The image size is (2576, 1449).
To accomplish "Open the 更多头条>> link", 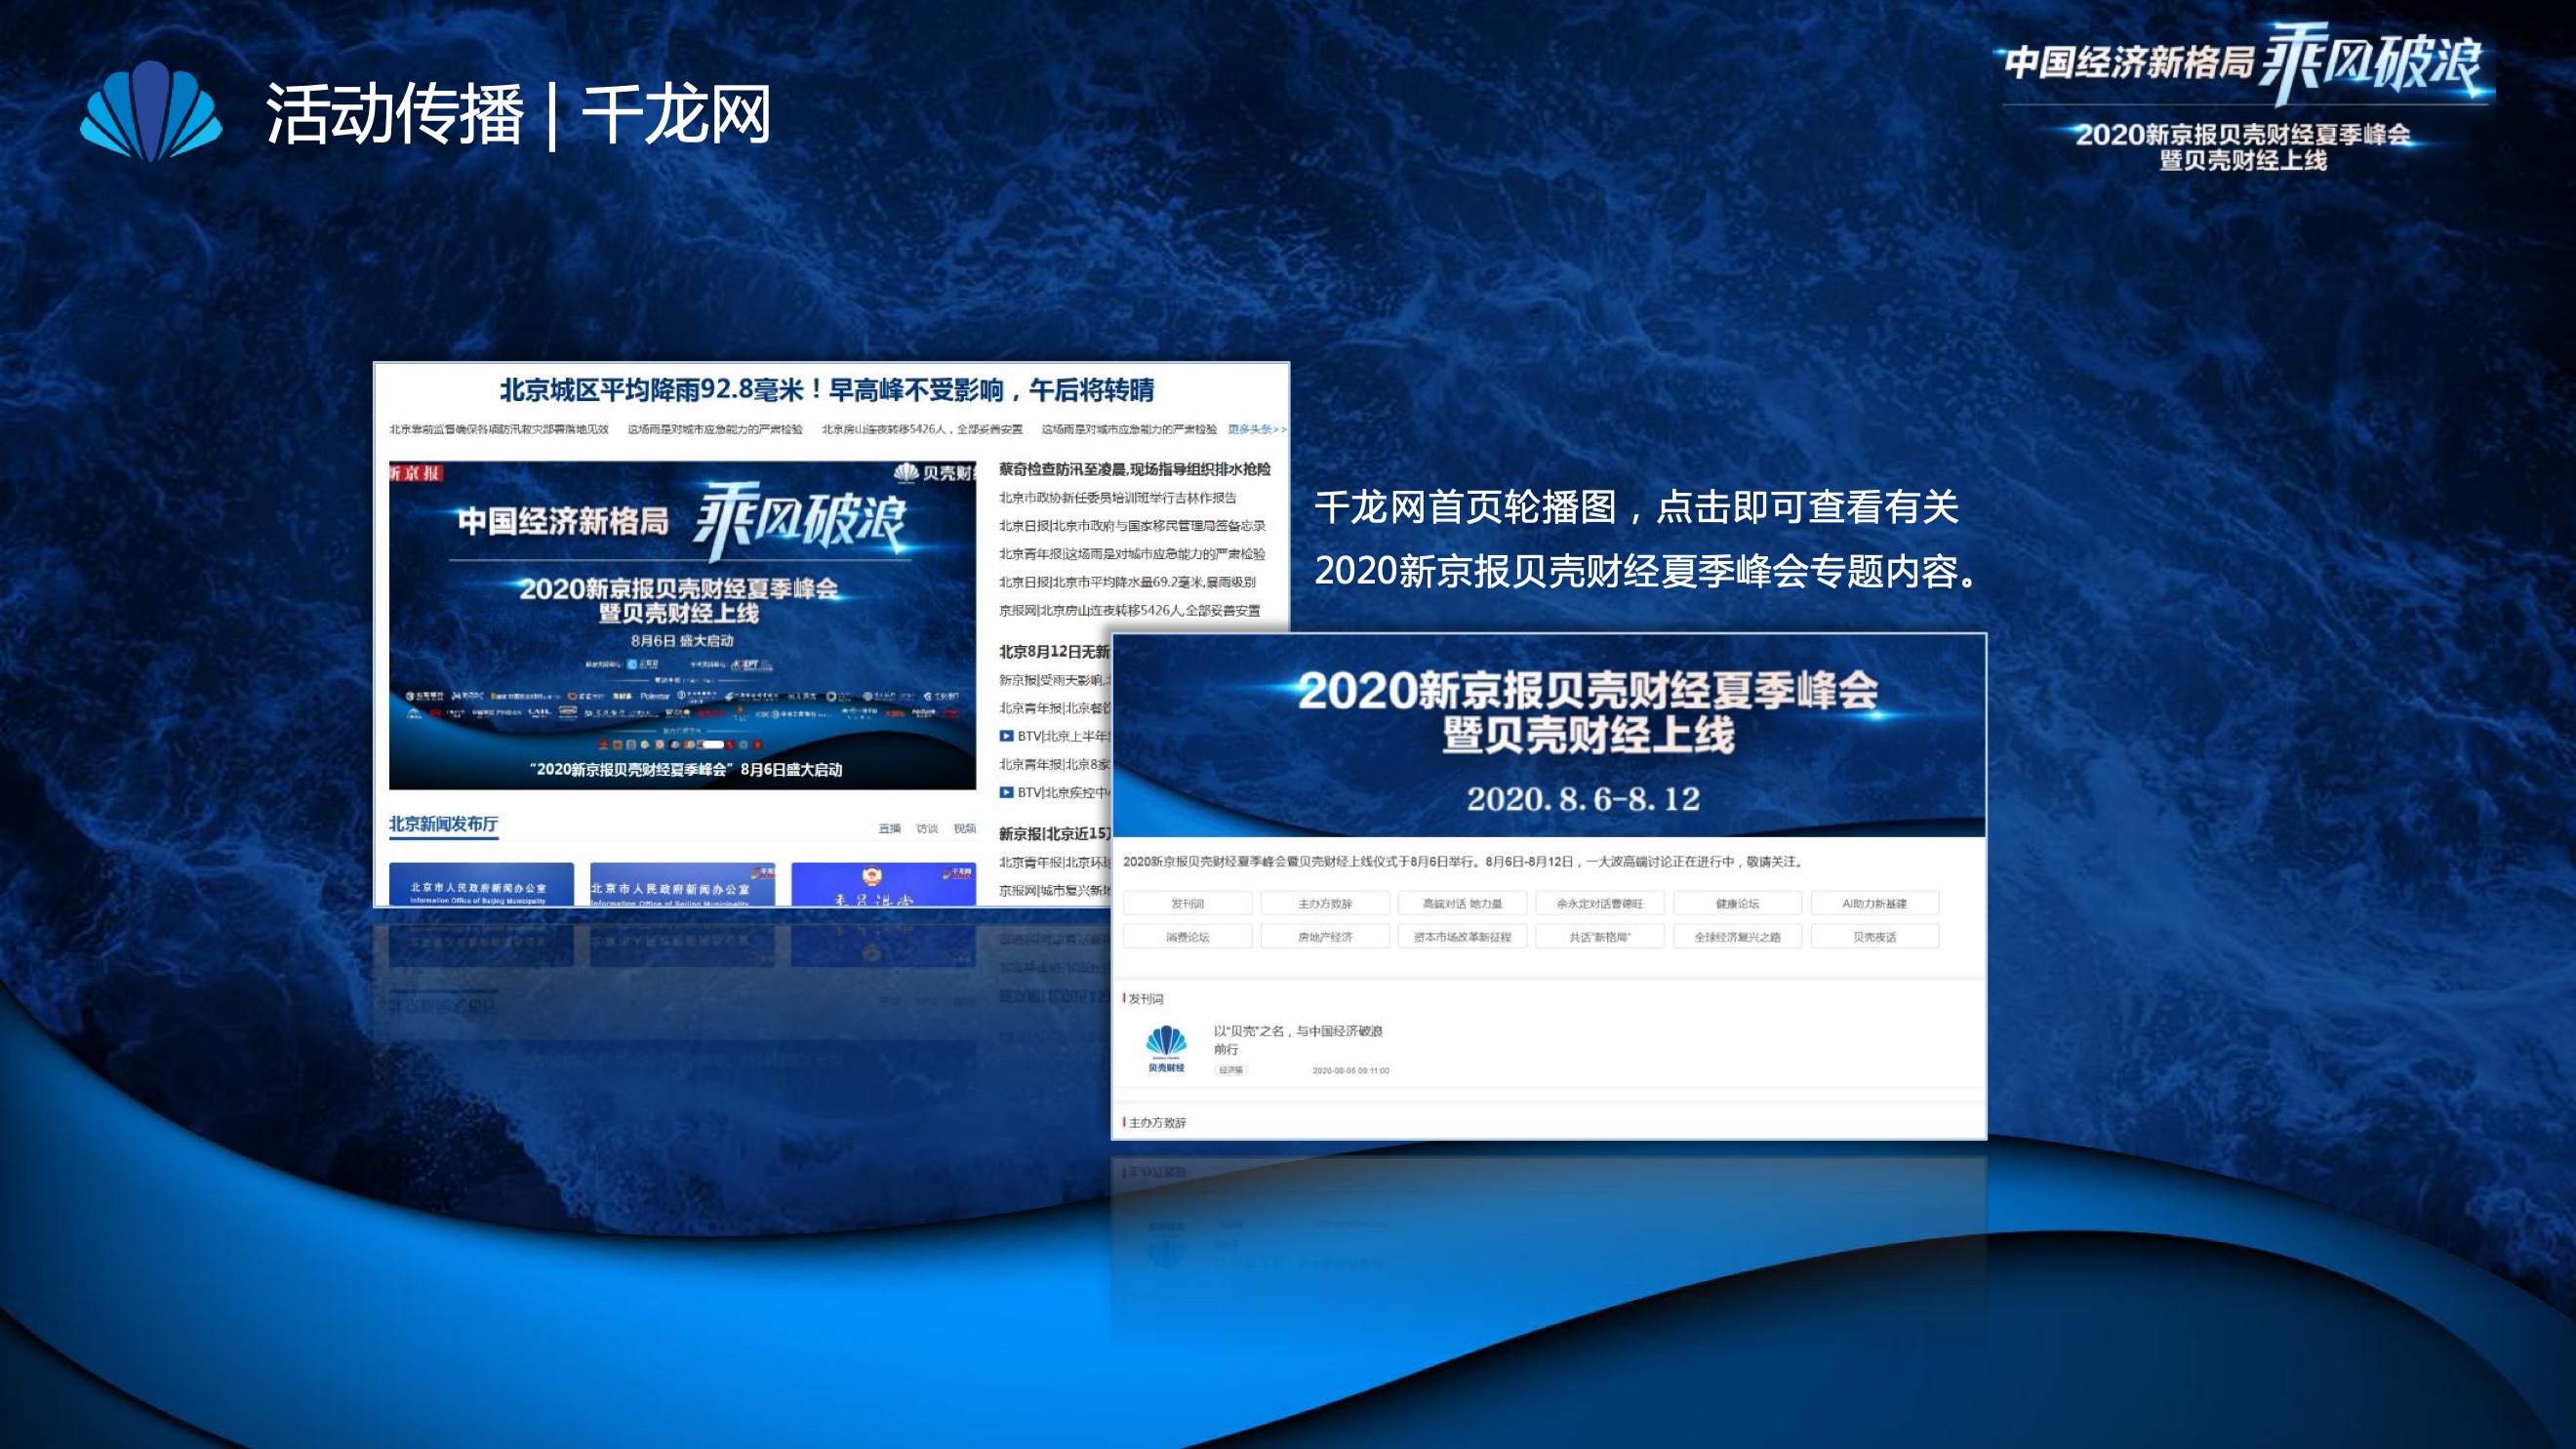I will coord(1256,429).
